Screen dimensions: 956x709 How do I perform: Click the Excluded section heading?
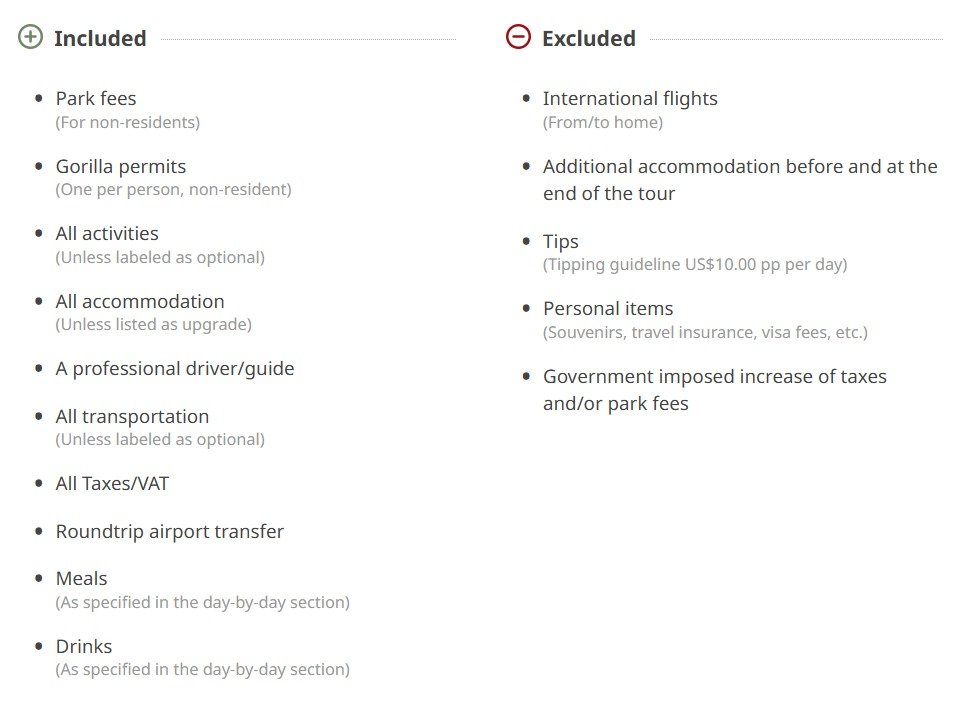tap(588, 39)
